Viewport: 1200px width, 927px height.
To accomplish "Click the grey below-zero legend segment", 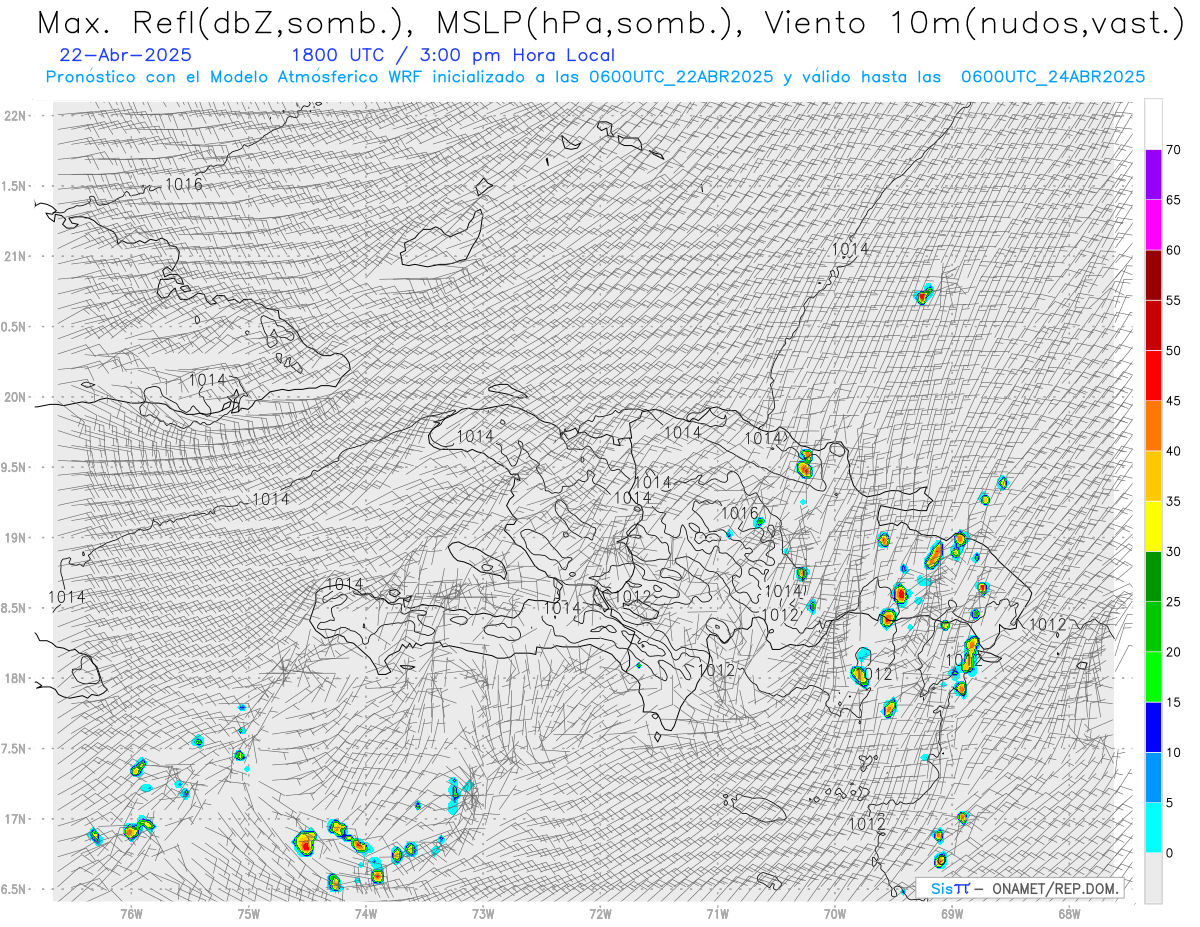I will point(1153,877).
